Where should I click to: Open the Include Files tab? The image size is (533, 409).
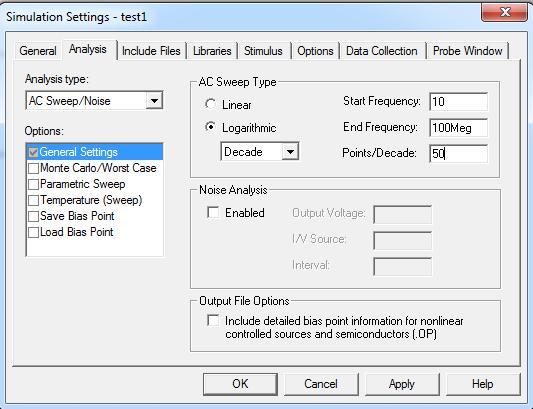tap(151, 51)
